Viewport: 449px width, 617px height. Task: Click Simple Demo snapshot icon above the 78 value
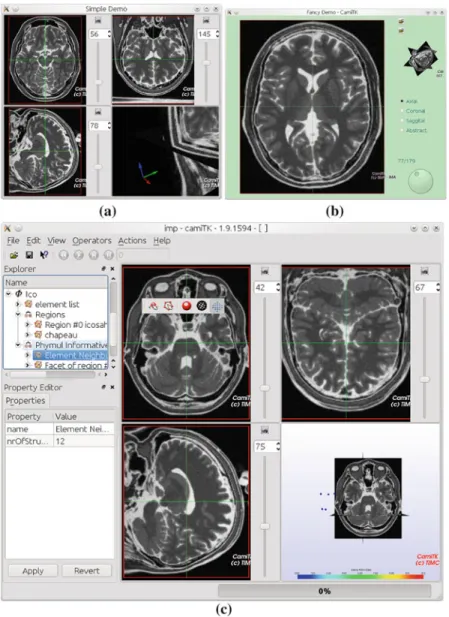(98, 112)
